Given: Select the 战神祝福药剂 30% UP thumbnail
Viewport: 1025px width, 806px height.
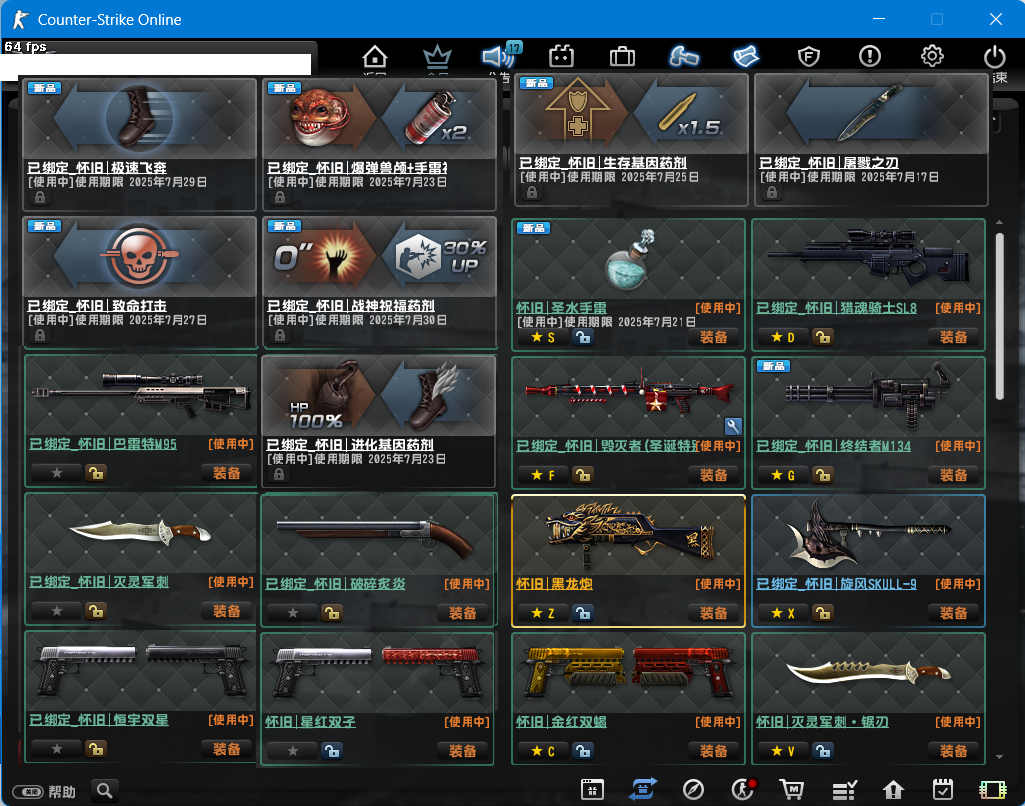Looking at the screenshot, I should [380, 257].
